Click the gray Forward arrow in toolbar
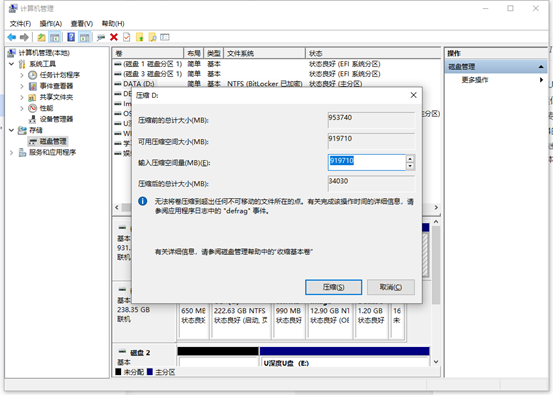Viewport: 553px width, 395px height. [x=24, y=37]
